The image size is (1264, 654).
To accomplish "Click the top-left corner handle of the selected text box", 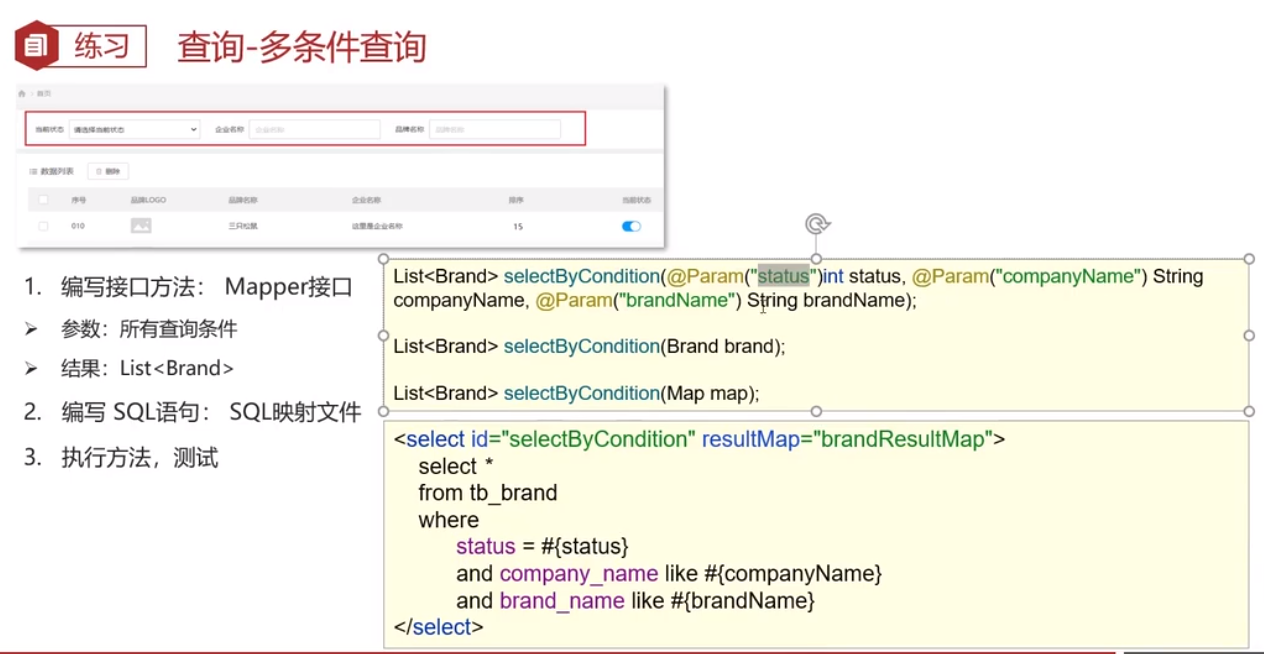I will coord(384,259).
